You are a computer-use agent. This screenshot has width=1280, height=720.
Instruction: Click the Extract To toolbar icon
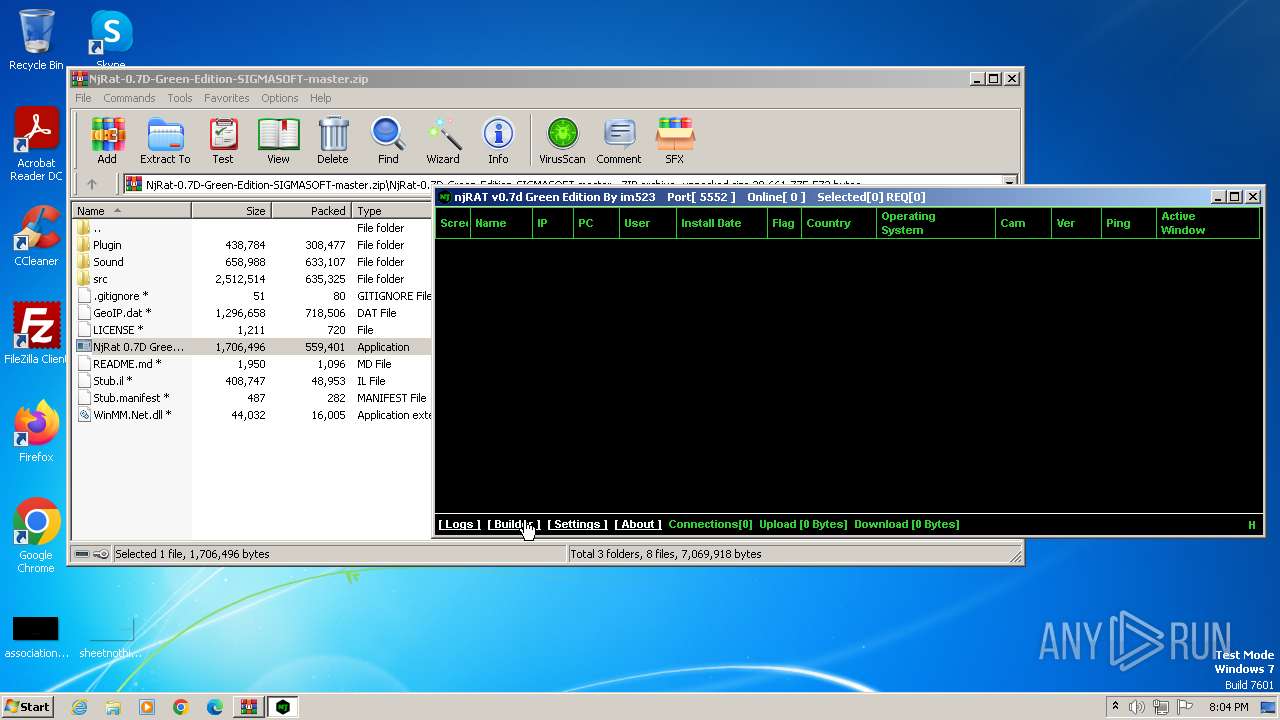[x=165, y=141]
